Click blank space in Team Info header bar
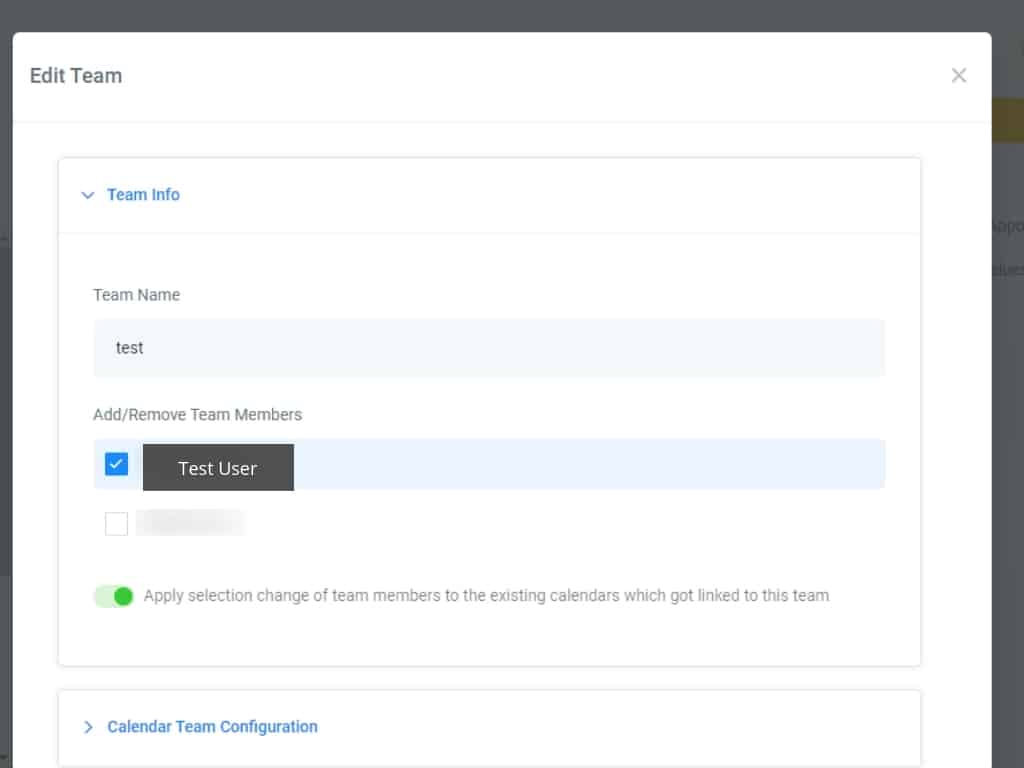1024x768 pixels. click(x=550, y=195)
